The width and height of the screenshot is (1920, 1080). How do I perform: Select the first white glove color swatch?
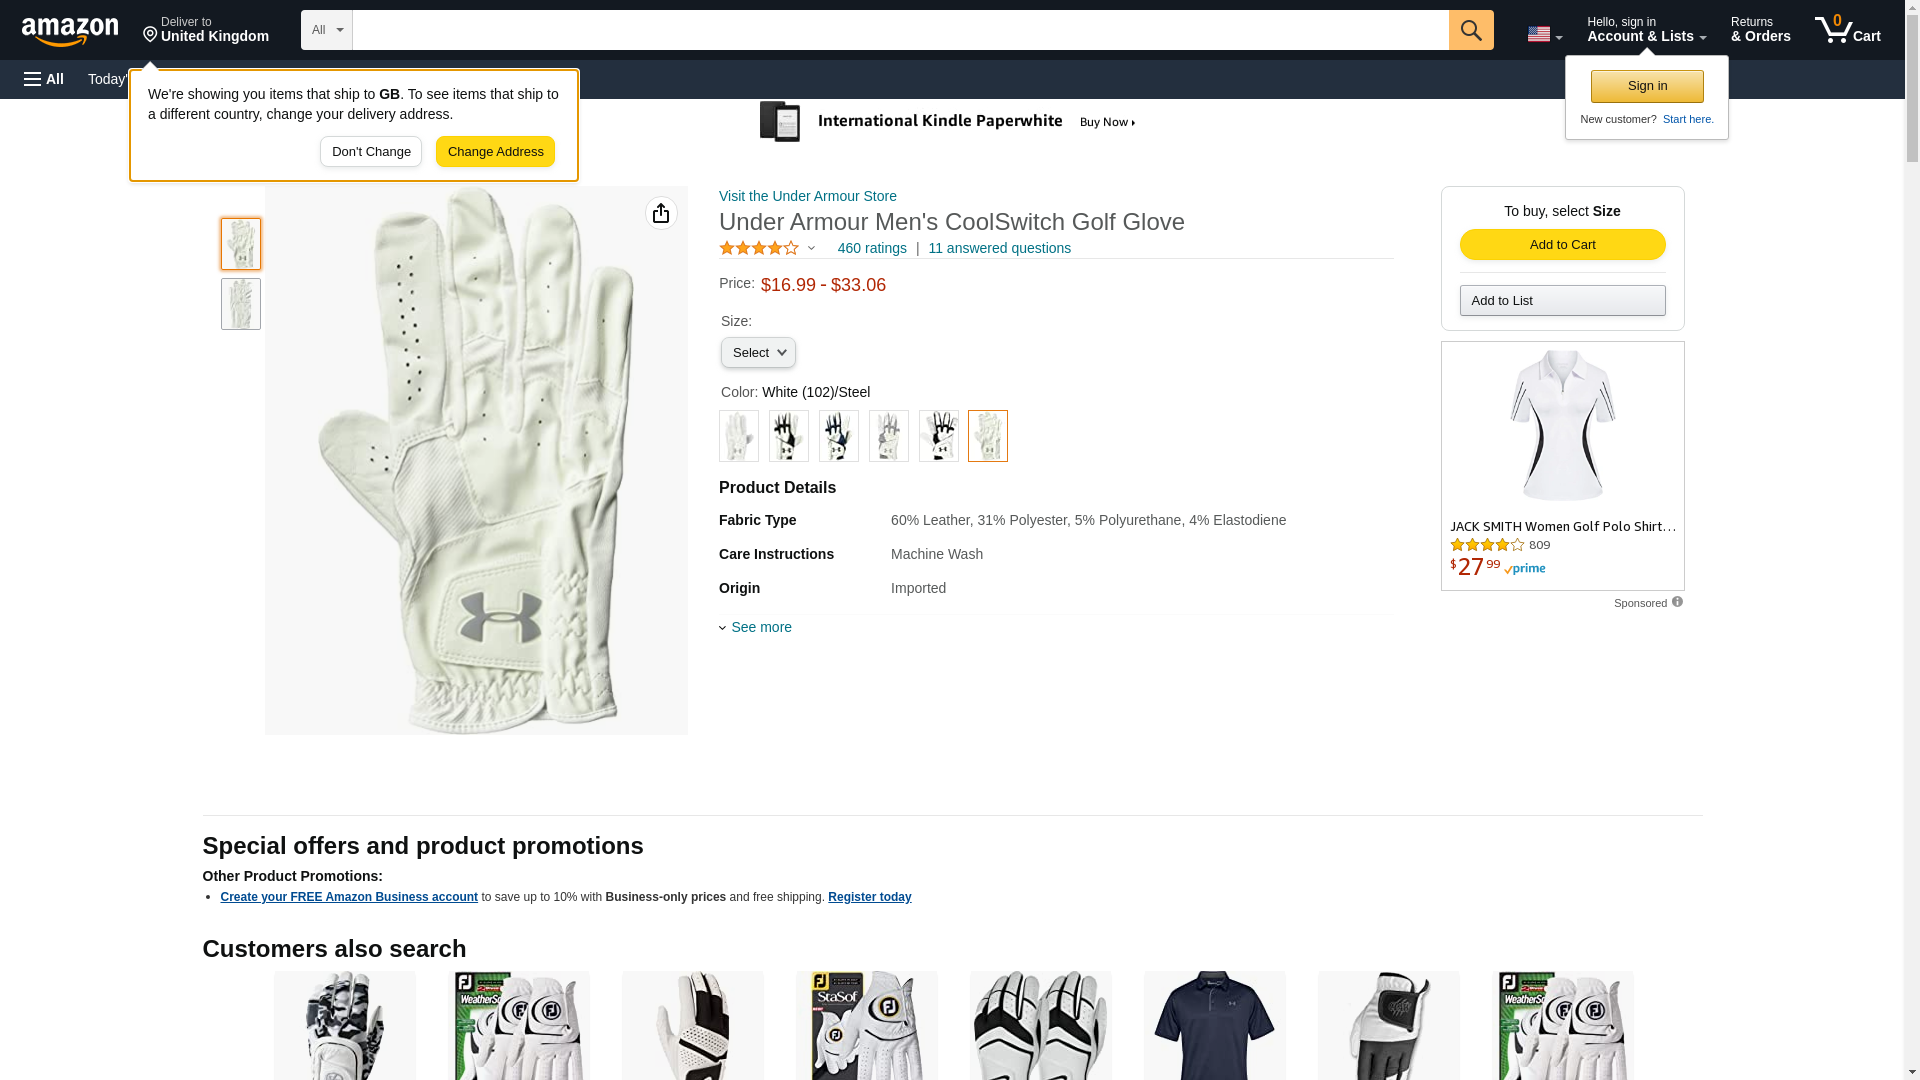(x=739, y=436)
